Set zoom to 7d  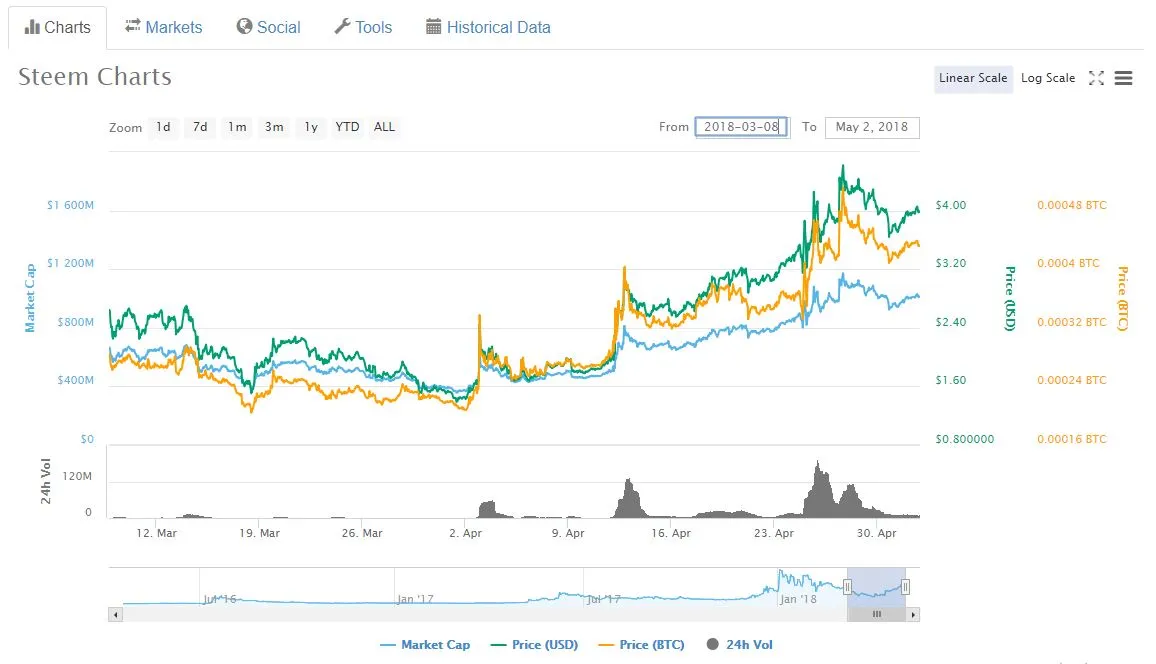pos(200,127)
